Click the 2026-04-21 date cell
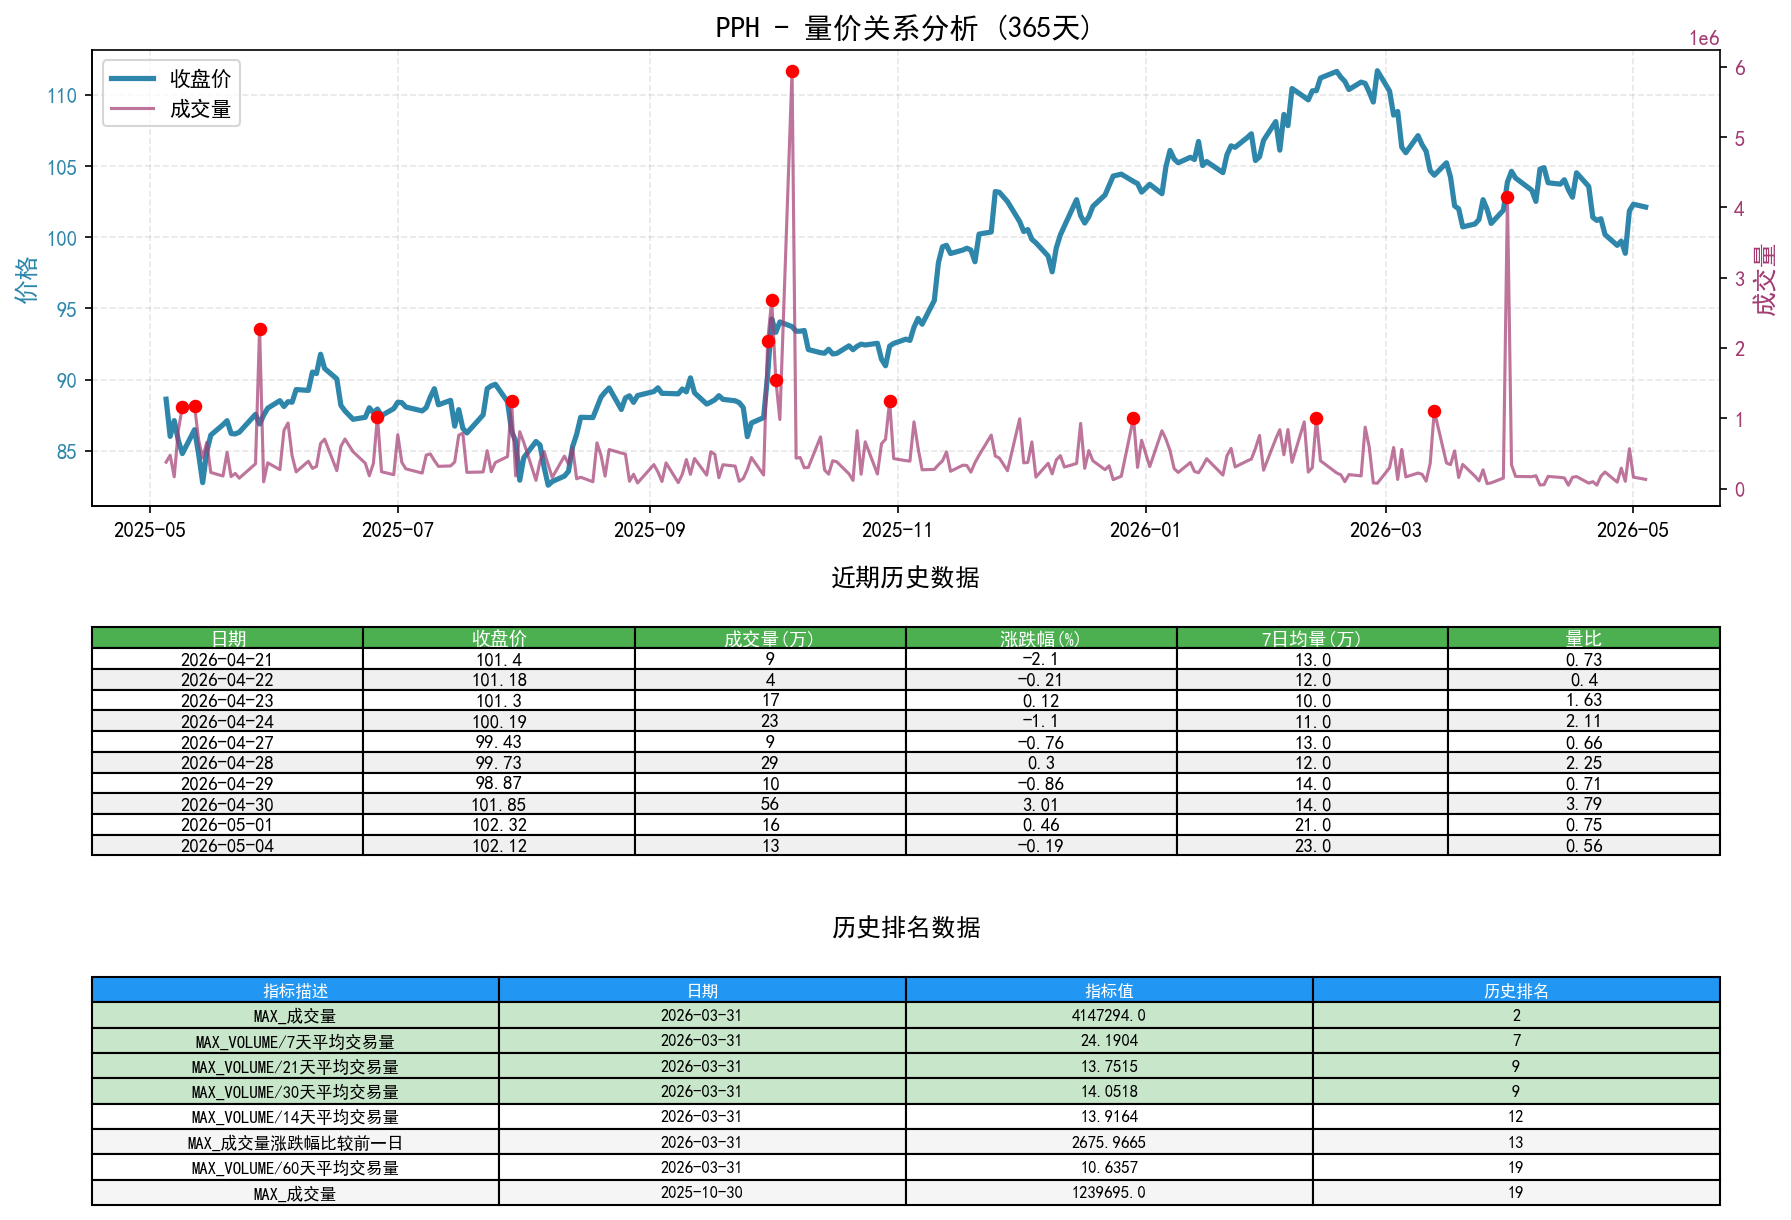Screen dimensions: 1791x1220 click(x=227, y=659)
